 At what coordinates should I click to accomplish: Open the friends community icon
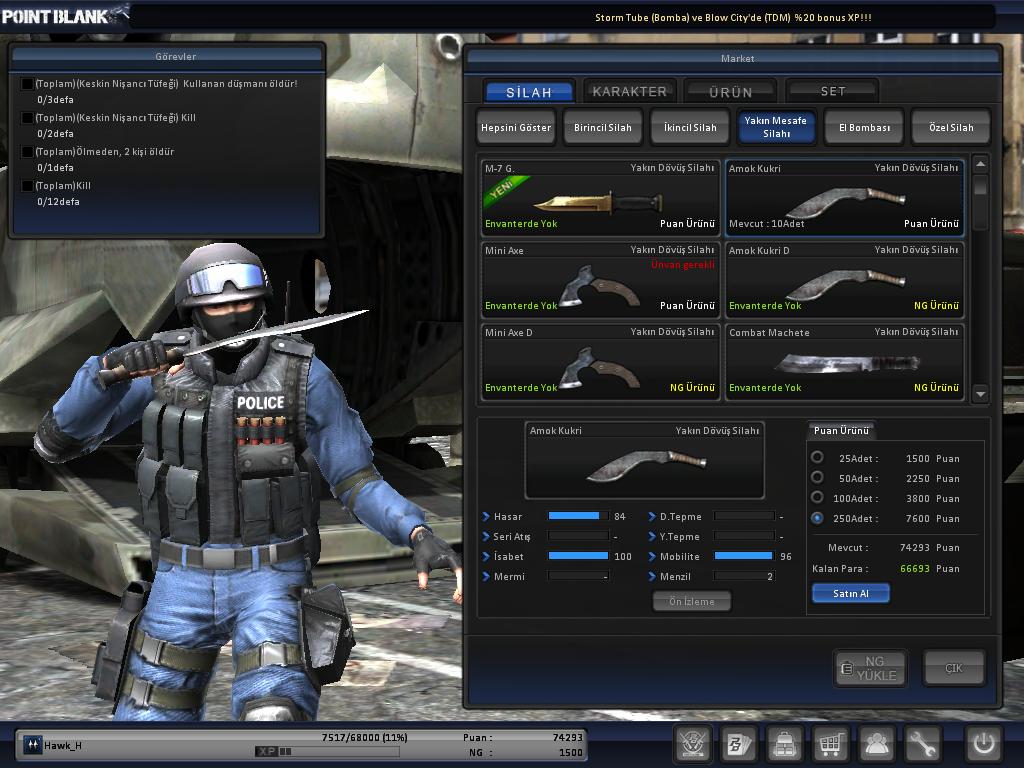tap(877, 744)
